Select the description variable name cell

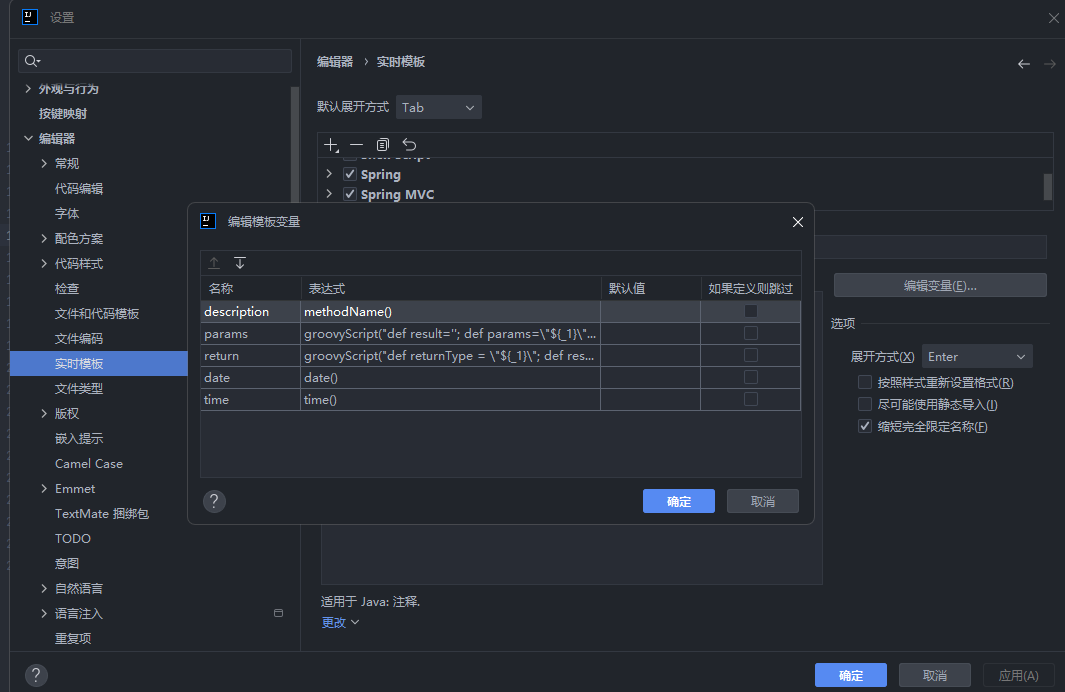[251, 312]
